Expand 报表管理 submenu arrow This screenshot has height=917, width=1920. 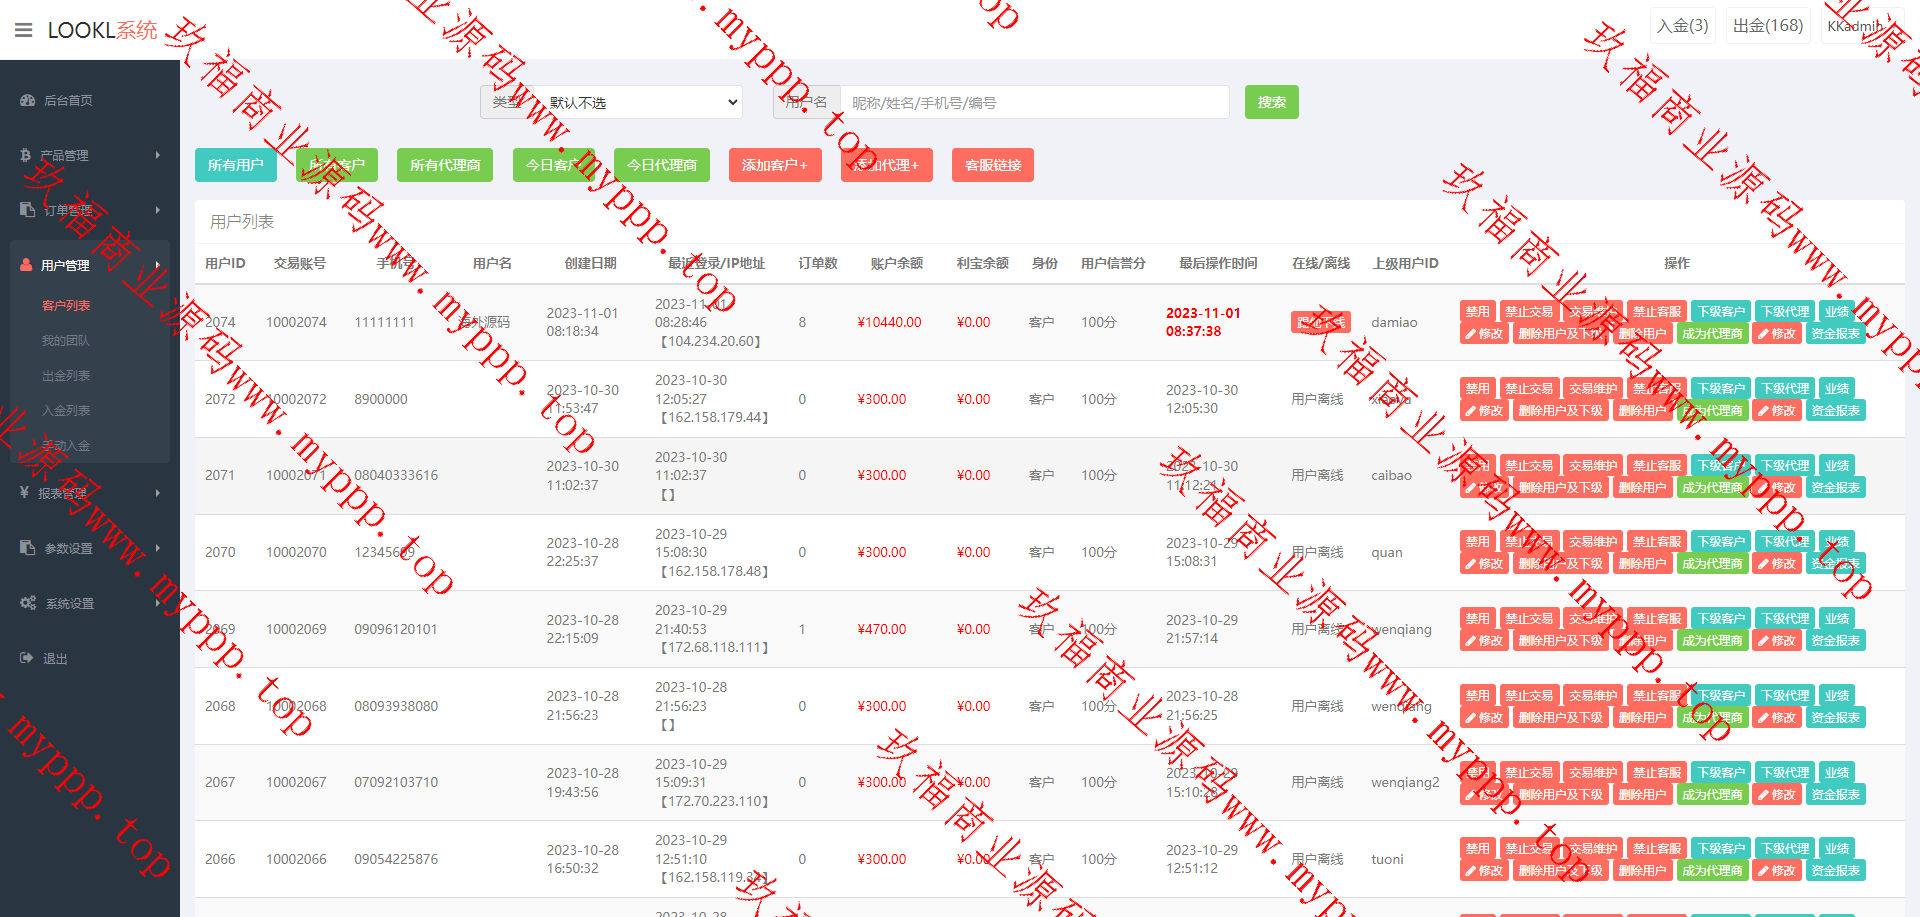click(158, 493)
